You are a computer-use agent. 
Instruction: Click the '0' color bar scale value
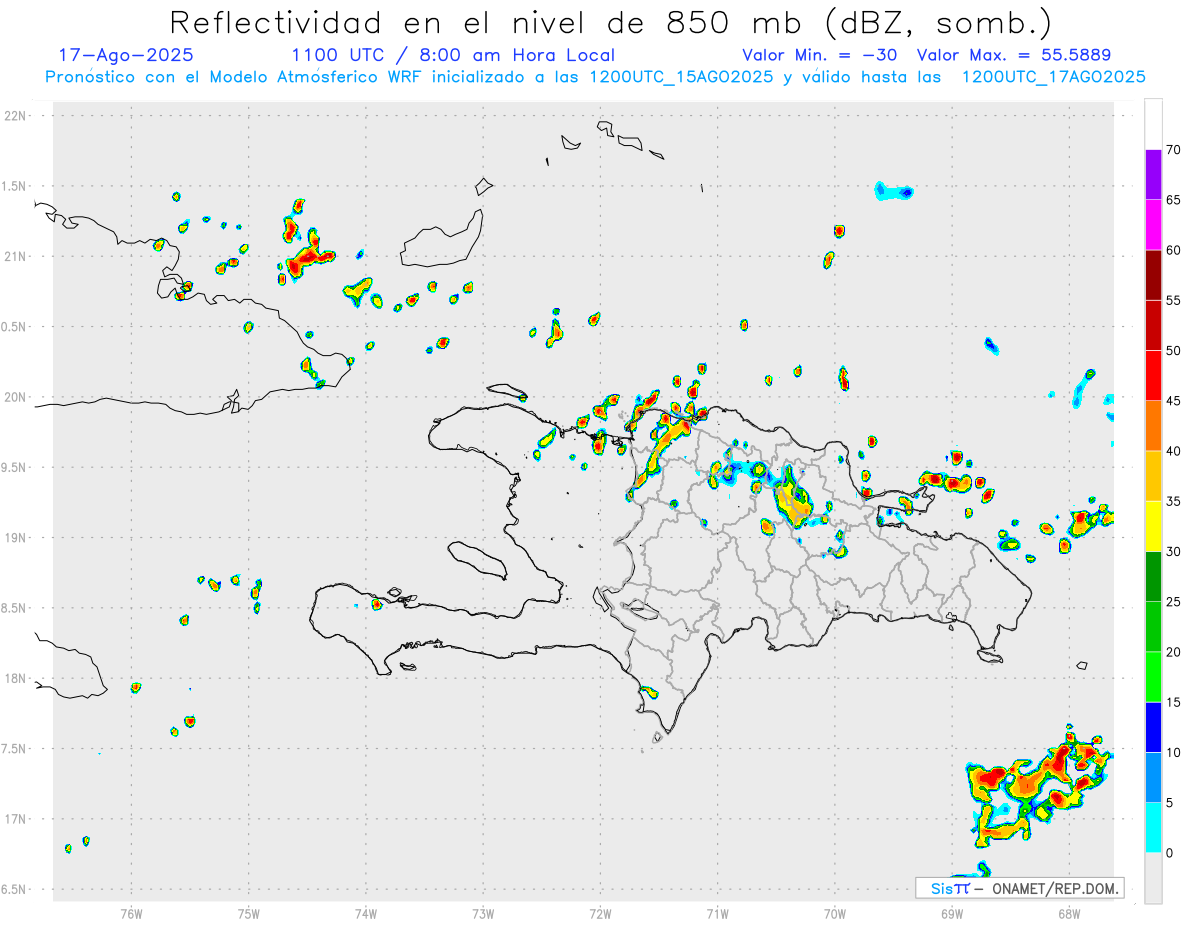pos(1170,853)
